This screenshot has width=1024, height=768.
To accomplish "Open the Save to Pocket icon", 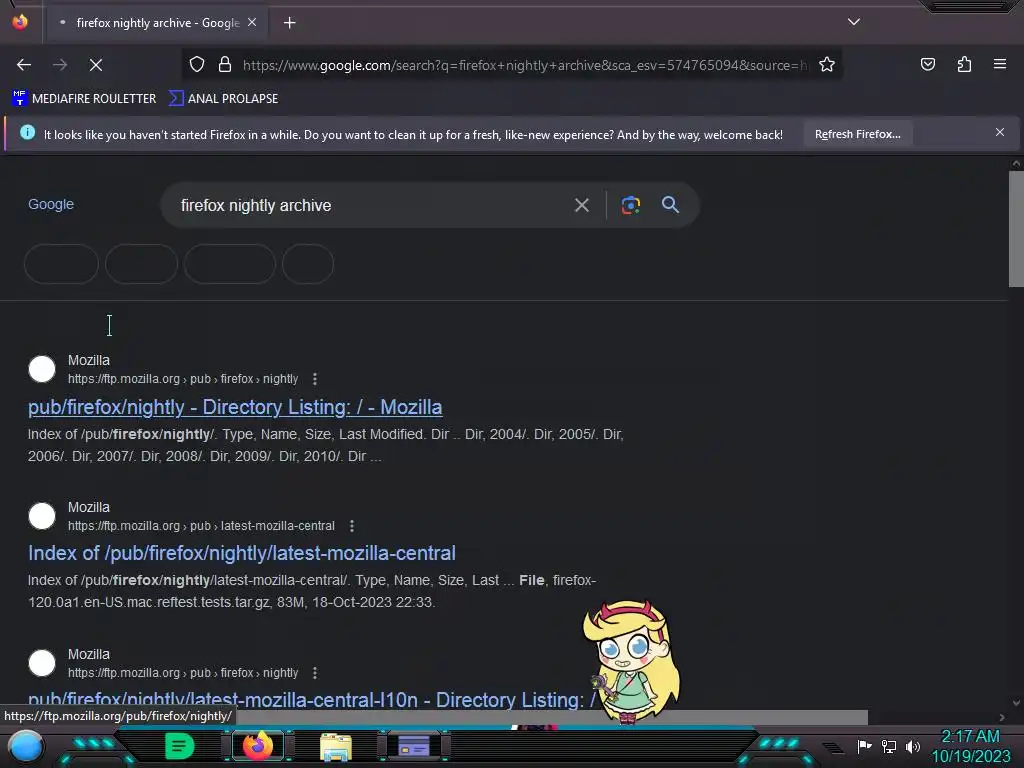I will click(927, 65).
